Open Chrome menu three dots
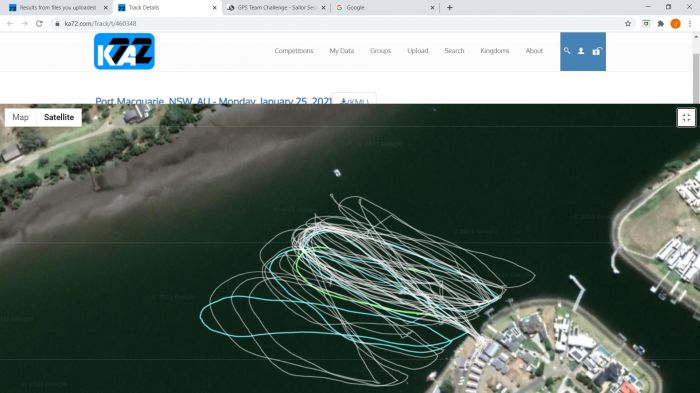 click(x=690, y=24)
